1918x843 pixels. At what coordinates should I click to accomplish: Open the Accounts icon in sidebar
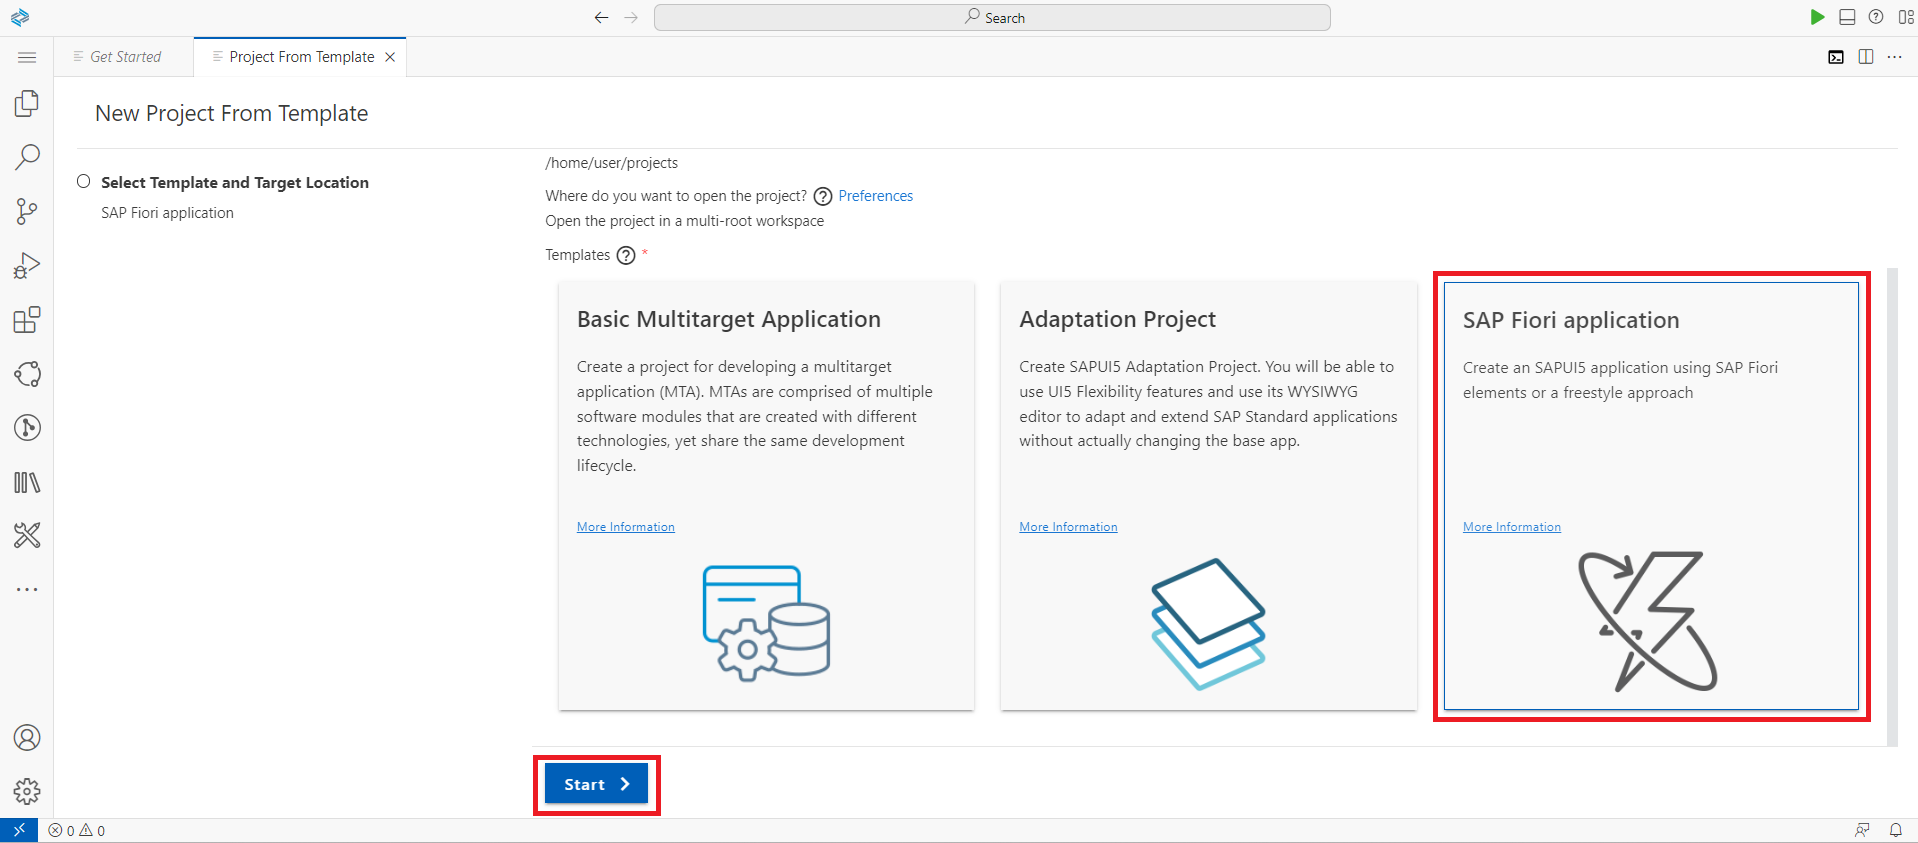click(27, 738)
